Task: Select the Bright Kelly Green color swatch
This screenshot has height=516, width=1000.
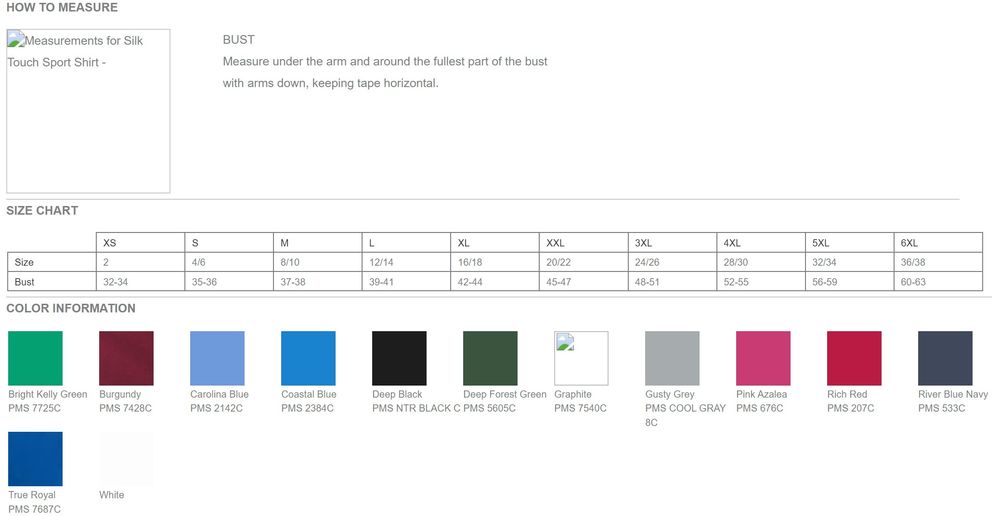Action: tap(35, 358)
